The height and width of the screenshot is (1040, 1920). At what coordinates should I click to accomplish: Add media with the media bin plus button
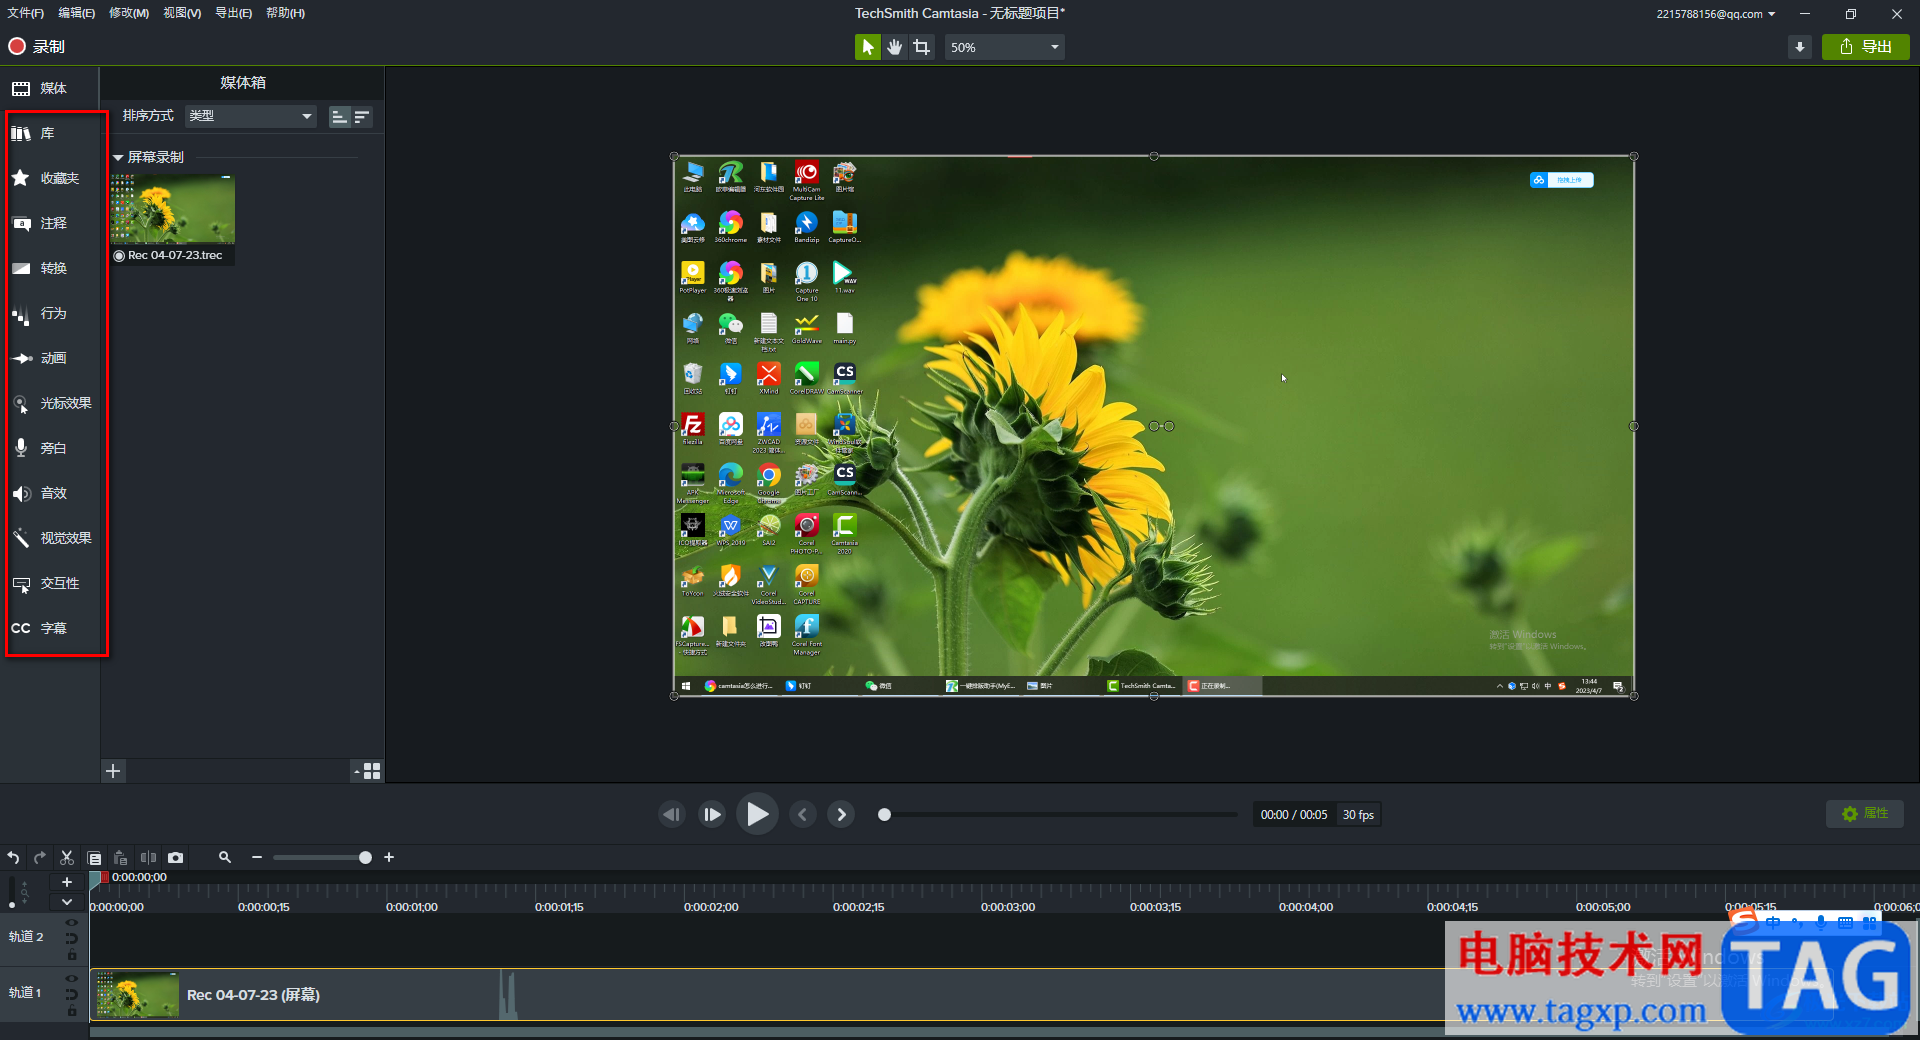coord(113,771)
